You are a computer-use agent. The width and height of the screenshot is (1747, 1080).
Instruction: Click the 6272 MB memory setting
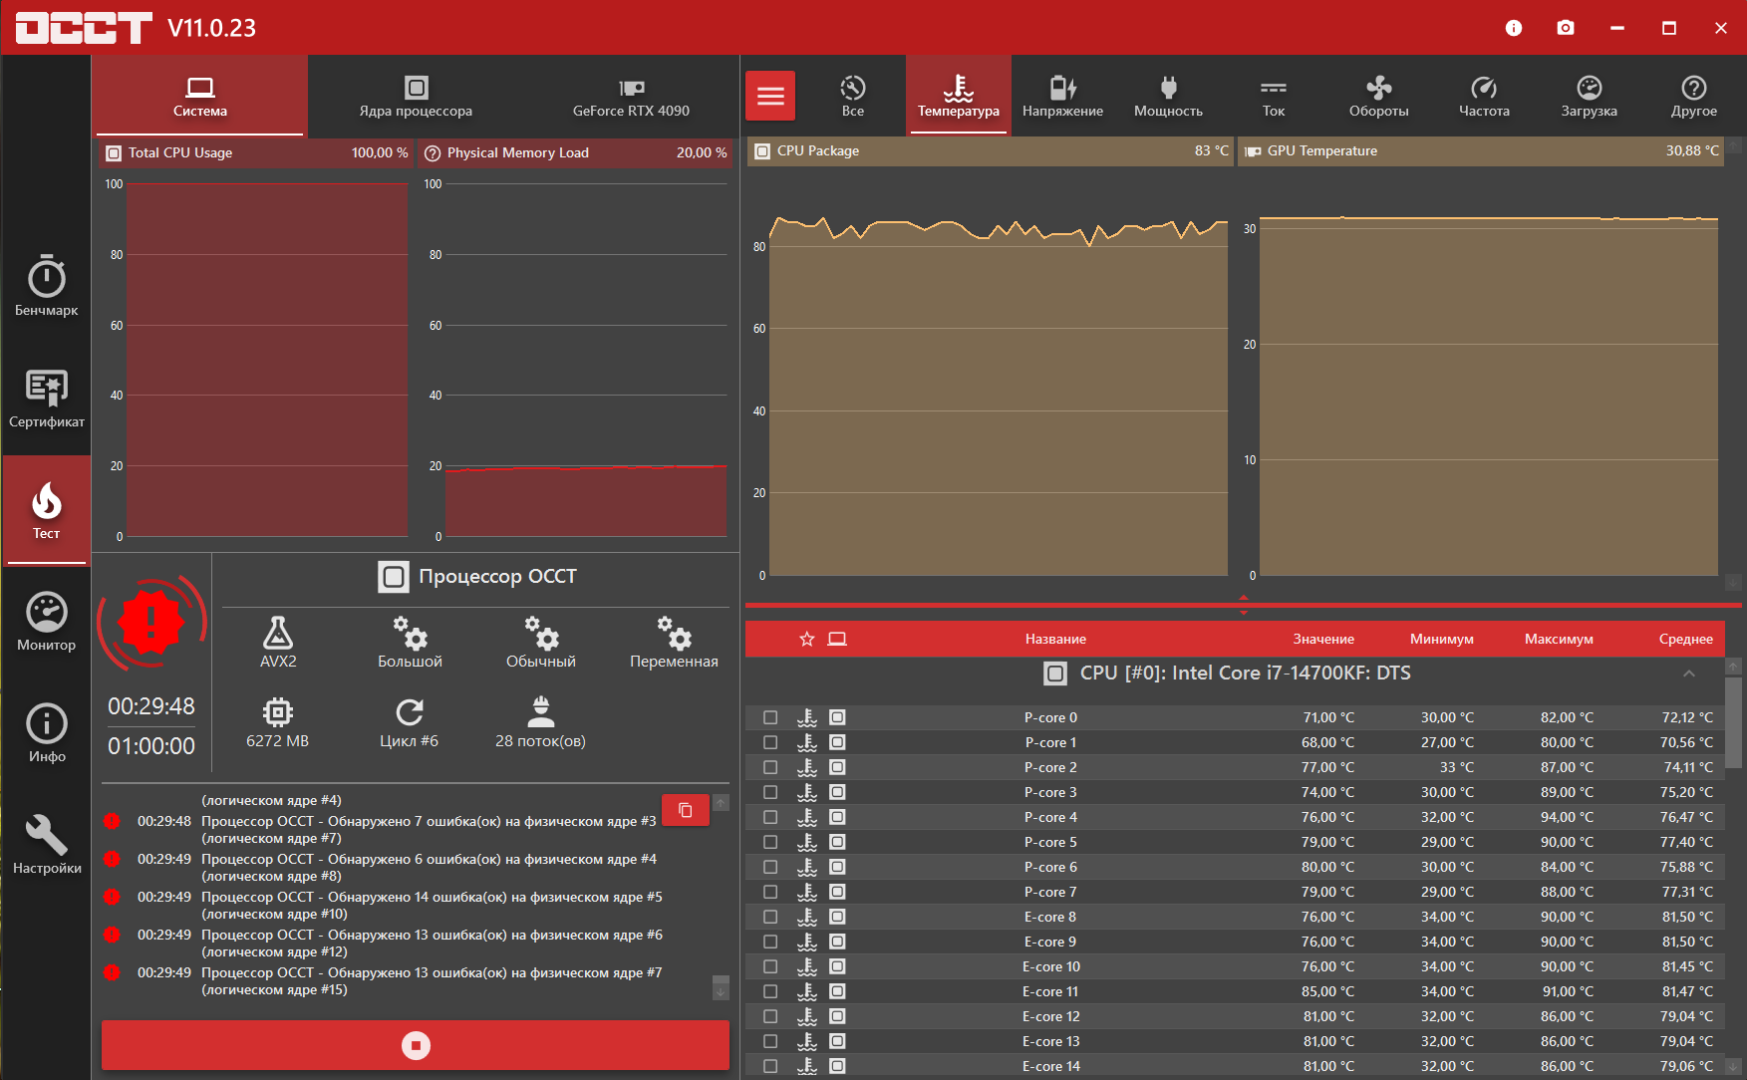[x=277, y=723]
